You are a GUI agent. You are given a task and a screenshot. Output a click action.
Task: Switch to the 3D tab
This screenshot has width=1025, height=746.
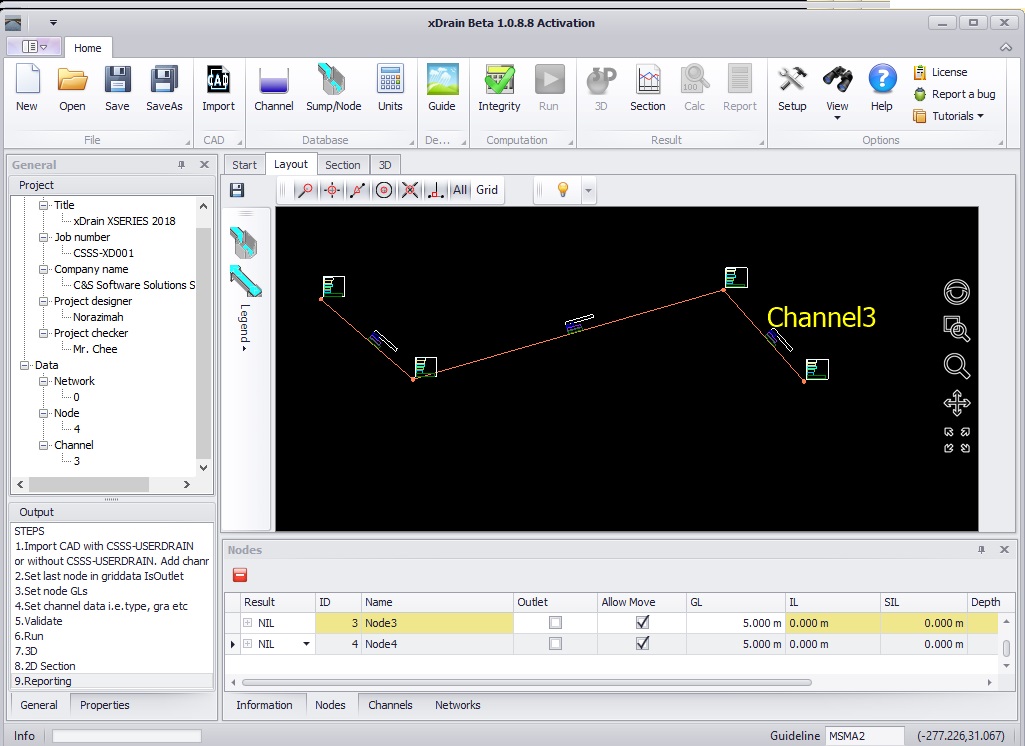point(384,165)
